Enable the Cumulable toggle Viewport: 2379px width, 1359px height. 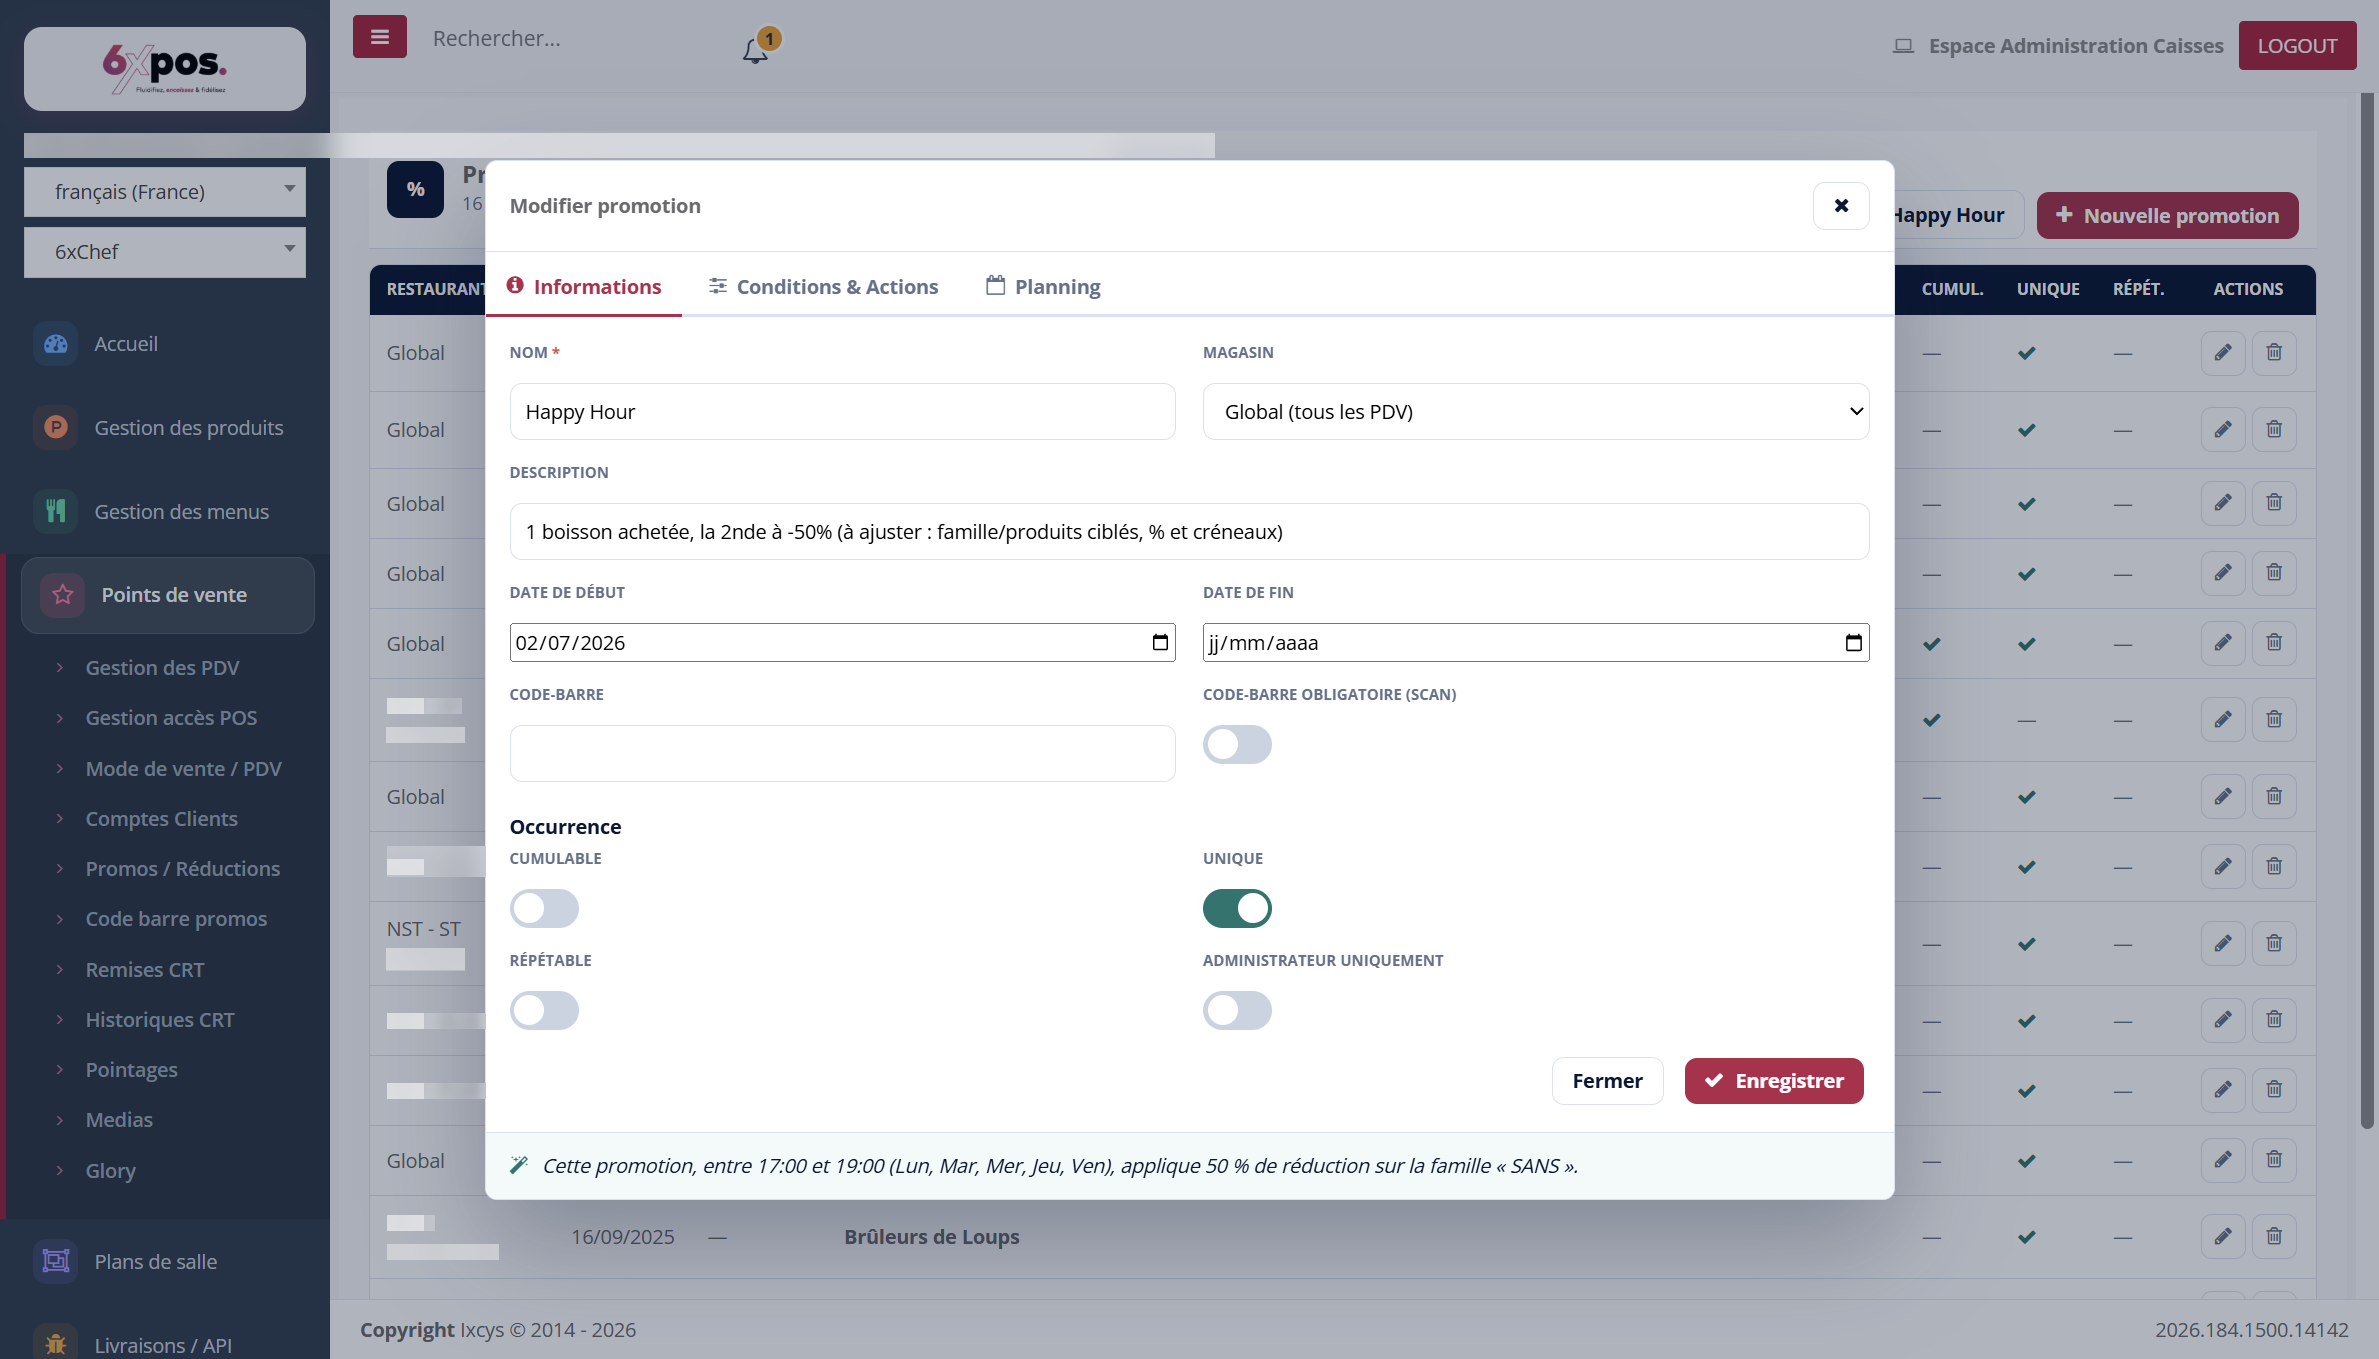click(x=544, y=908)
